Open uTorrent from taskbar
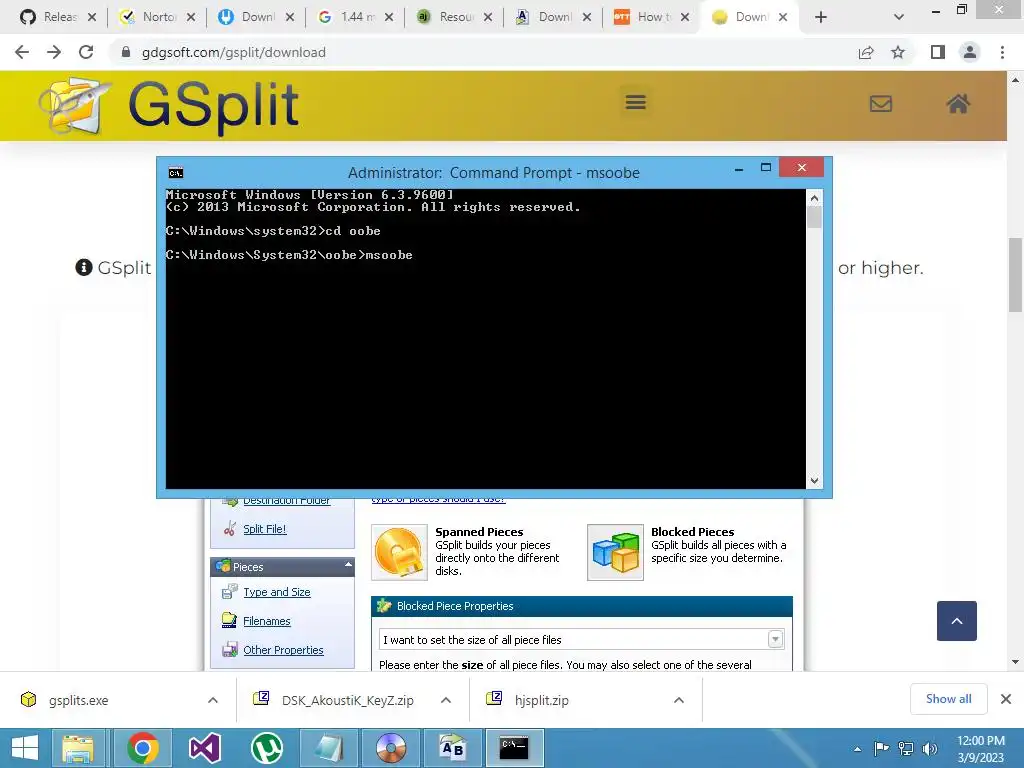 point(267,748)
